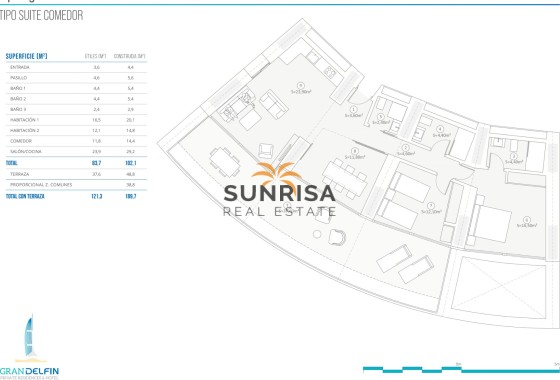Click room marker 7 in twin bedroom
Screen dimensions: 560x380
pos(431,206)
